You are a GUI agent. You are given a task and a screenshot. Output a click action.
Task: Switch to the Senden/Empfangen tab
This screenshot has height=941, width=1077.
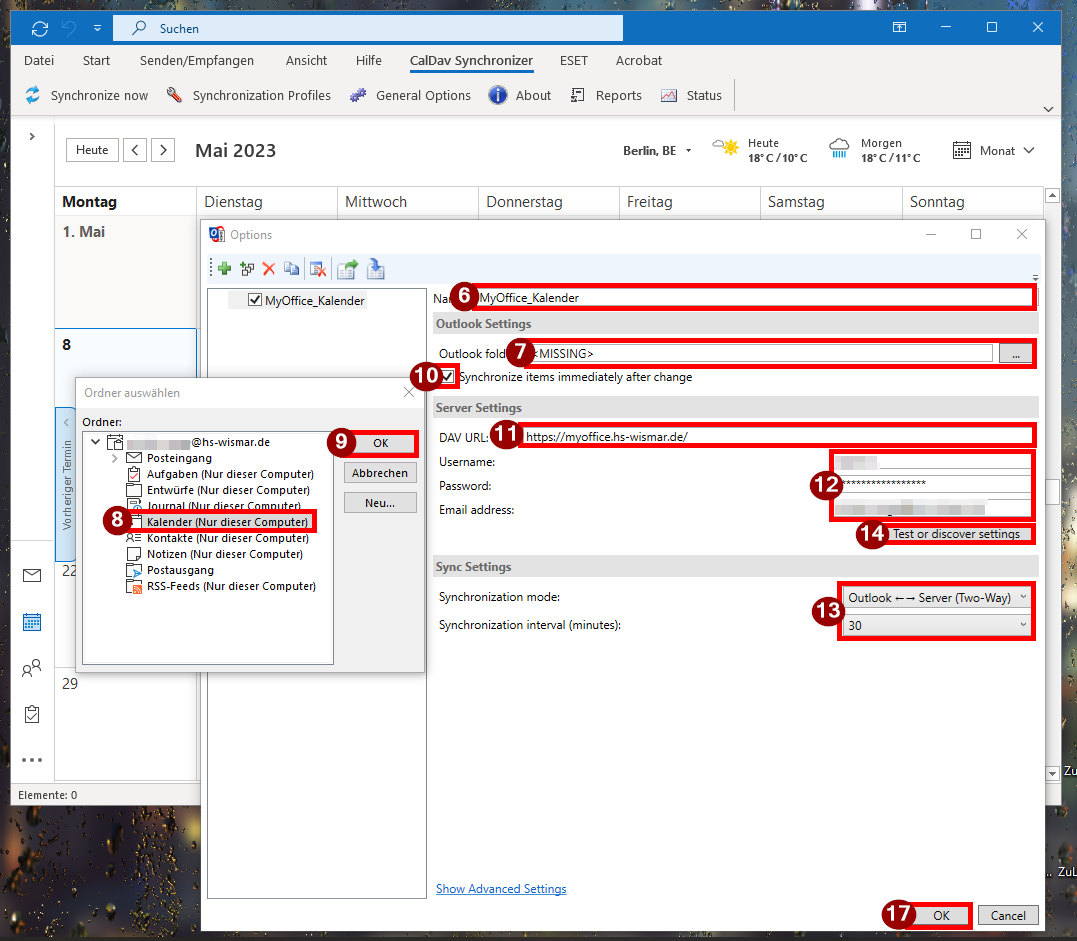[197, 60]
